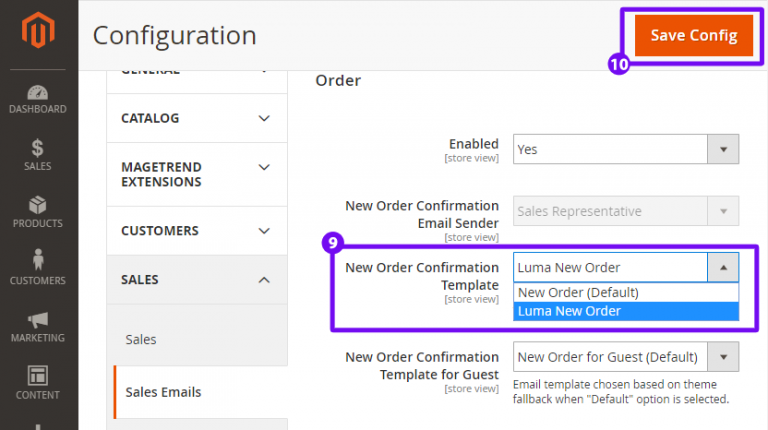Open the Products box icon menu

38,211
